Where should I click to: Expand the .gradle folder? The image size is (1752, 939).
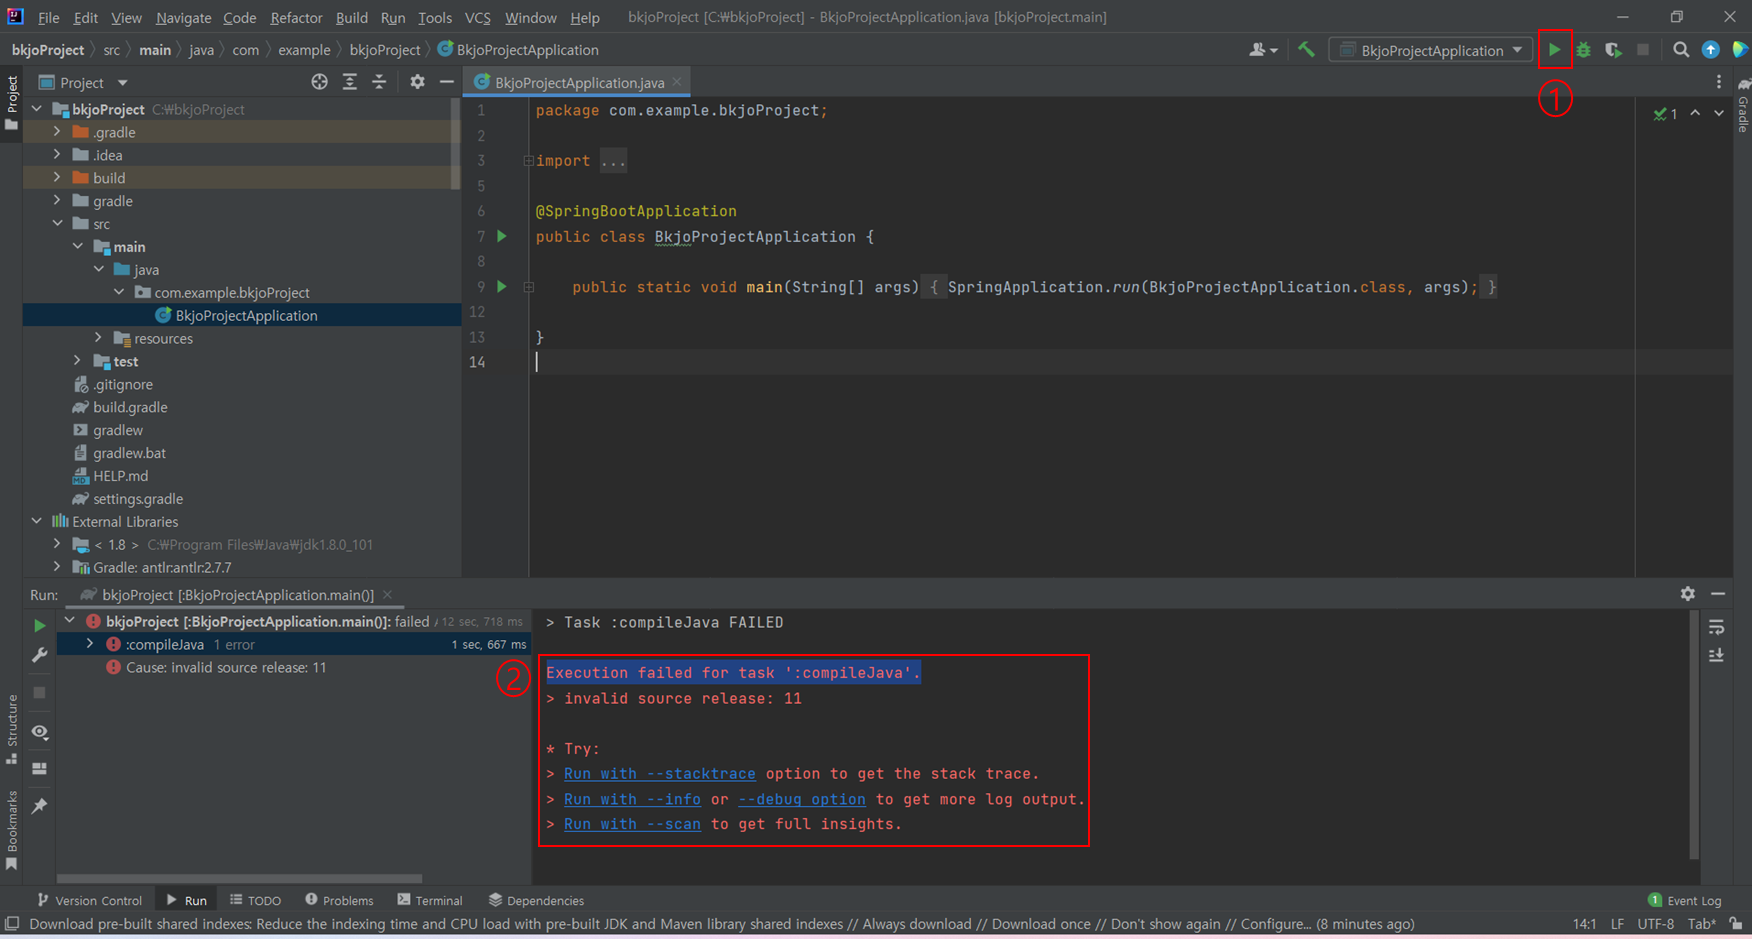tap(57, 131)
